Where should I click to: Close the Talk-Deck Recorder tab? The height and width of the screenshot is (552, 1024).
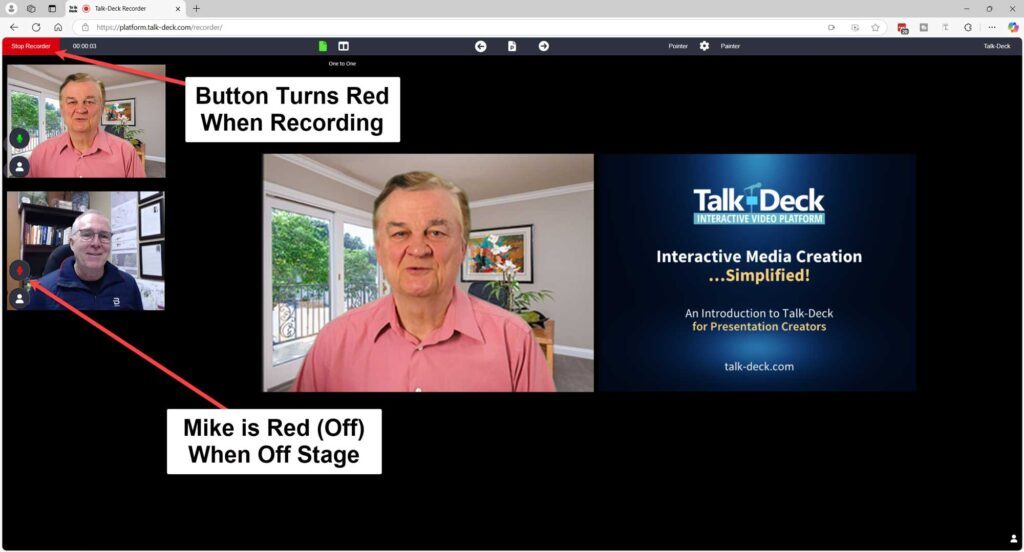178,8
